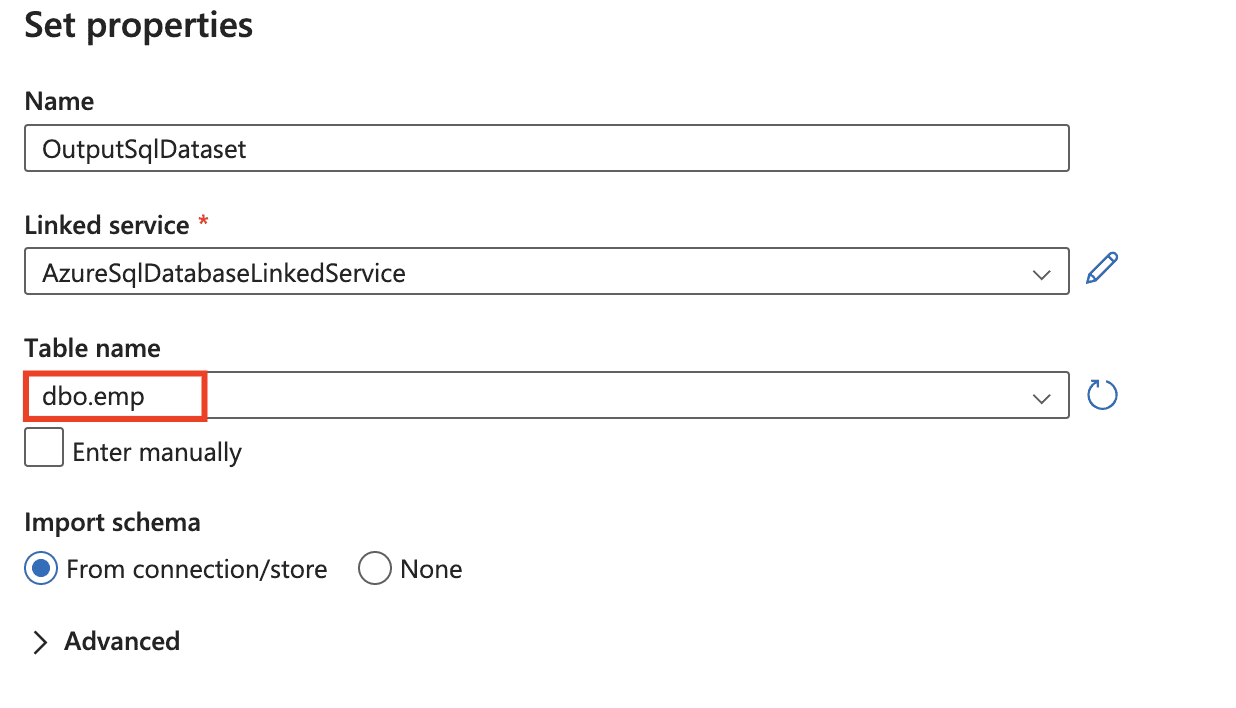1236x708 pixels.
Task: Click the Advanced label text
Action: coord(122,641)
